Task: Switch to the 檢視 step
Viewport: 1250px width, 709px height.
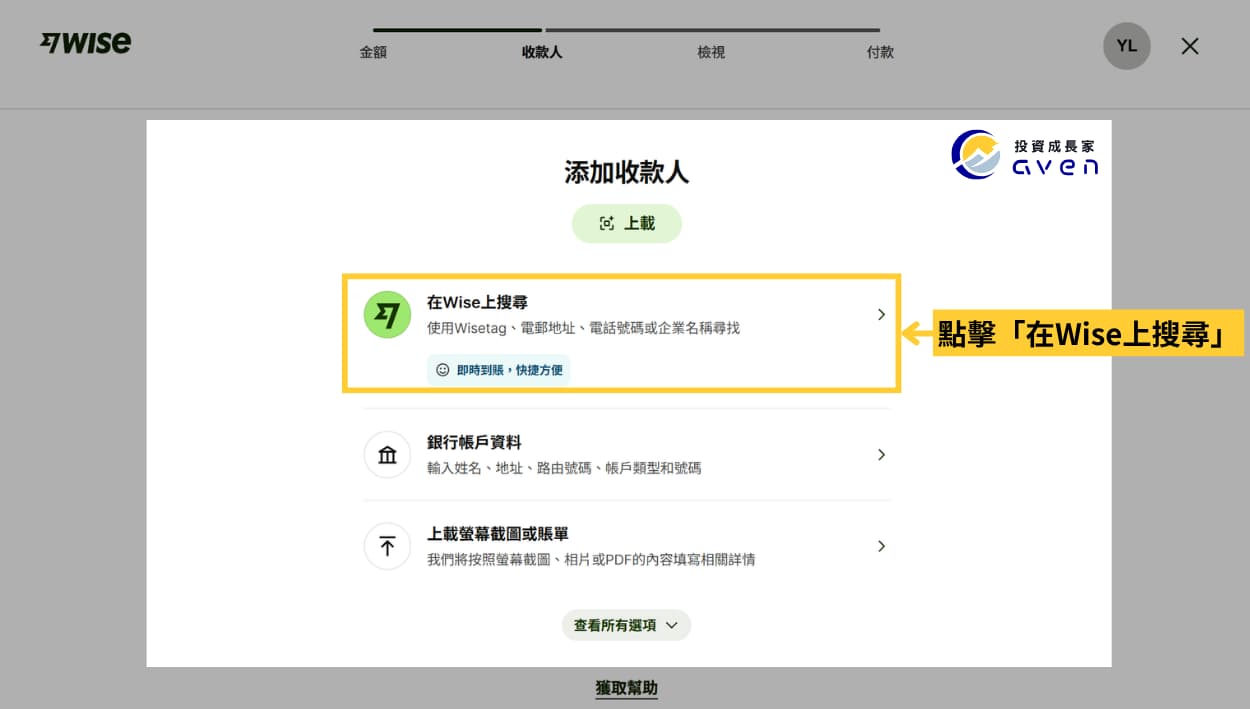Action: pos(711,52)
